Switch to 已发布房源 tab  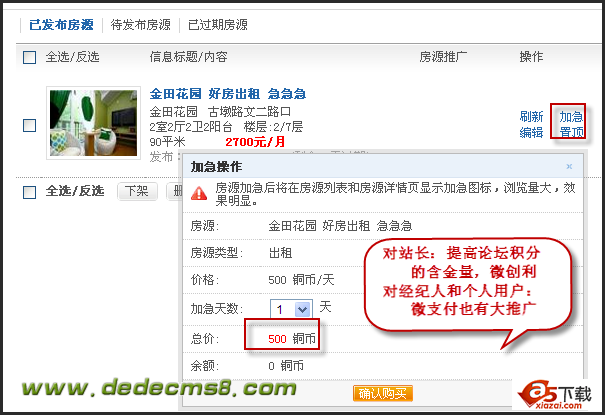[x=61, y=25]
